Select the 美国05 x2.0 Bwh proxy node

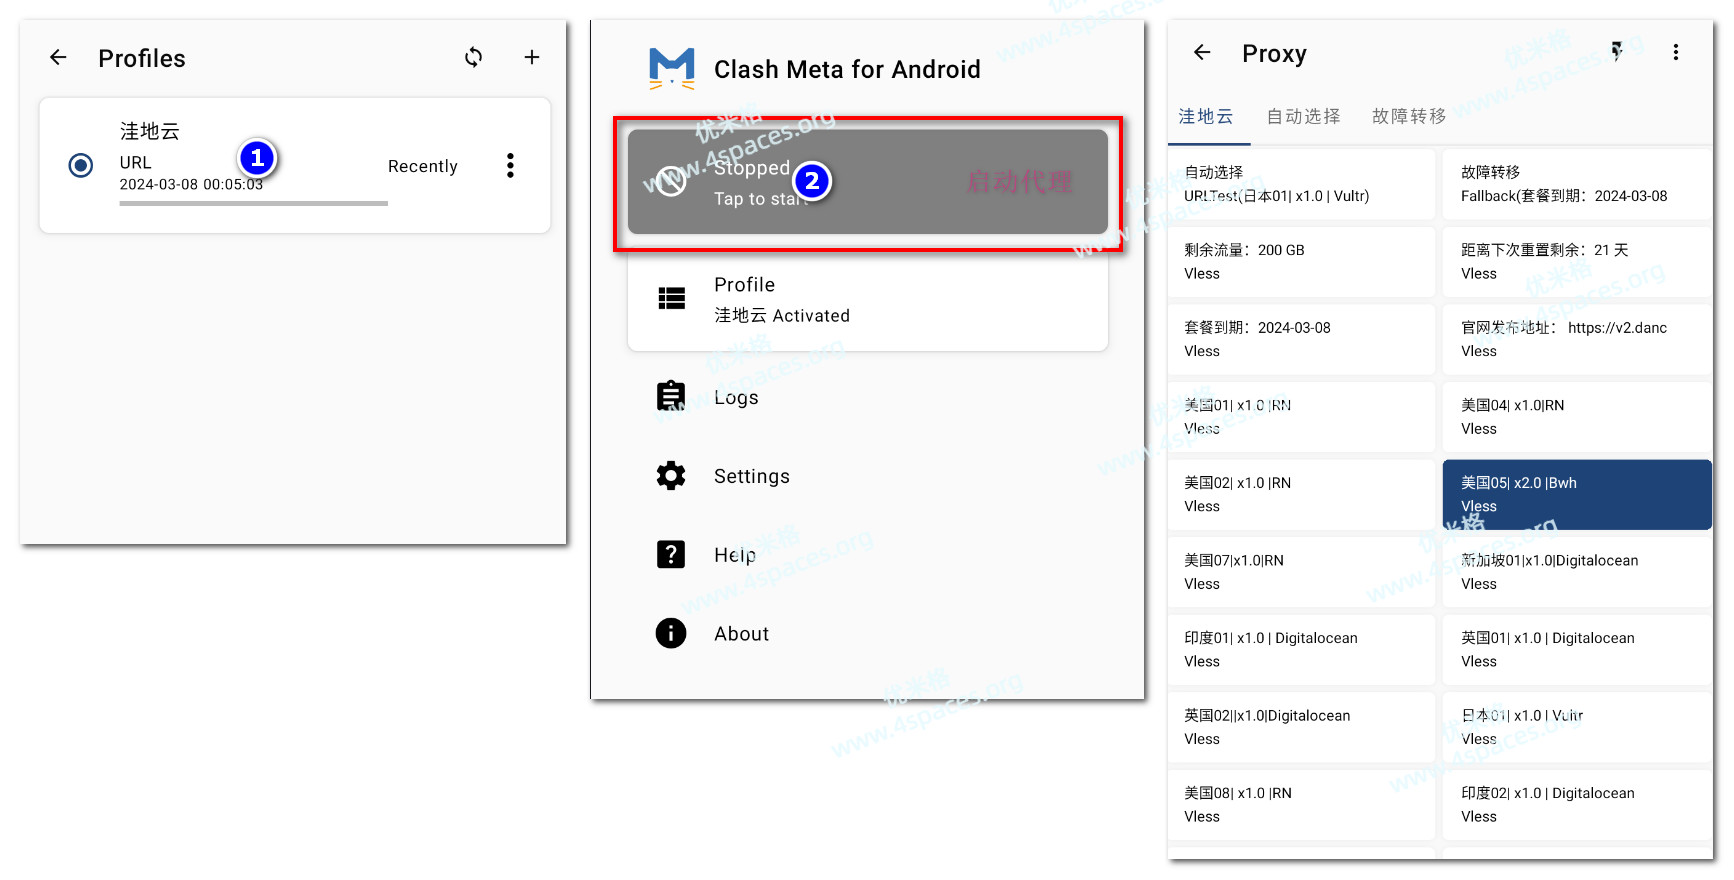click(x=1577, y=494)
